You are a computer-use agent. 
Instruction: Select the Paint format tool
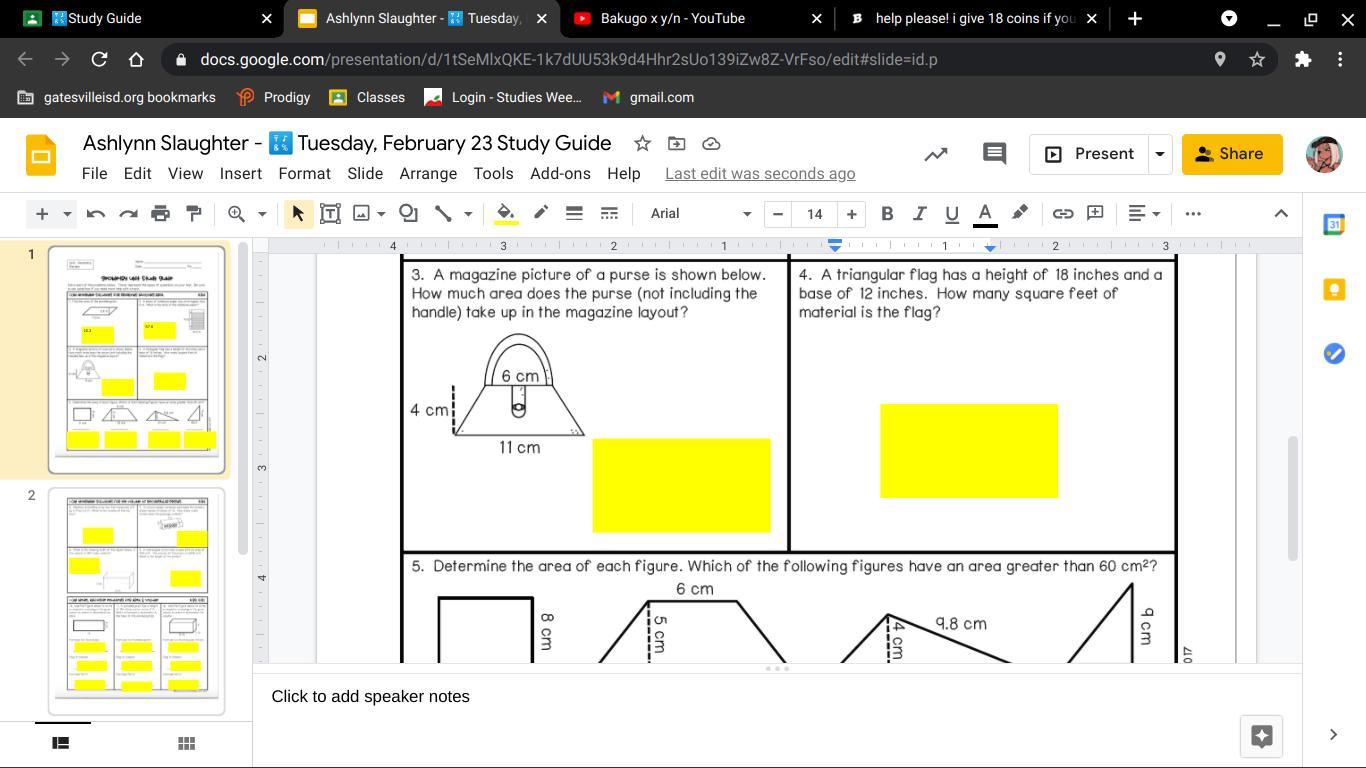[194, 213]
